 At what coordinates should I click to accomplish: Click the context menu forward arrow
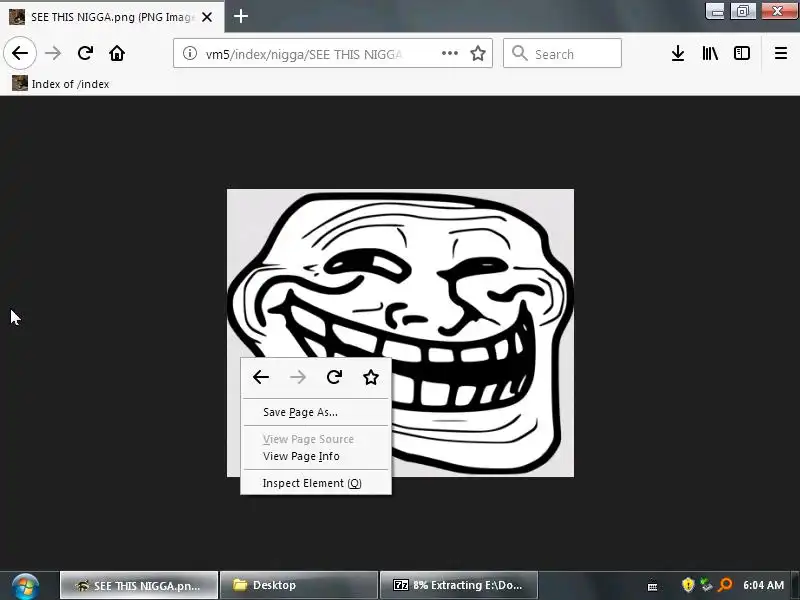pos(298,377)
